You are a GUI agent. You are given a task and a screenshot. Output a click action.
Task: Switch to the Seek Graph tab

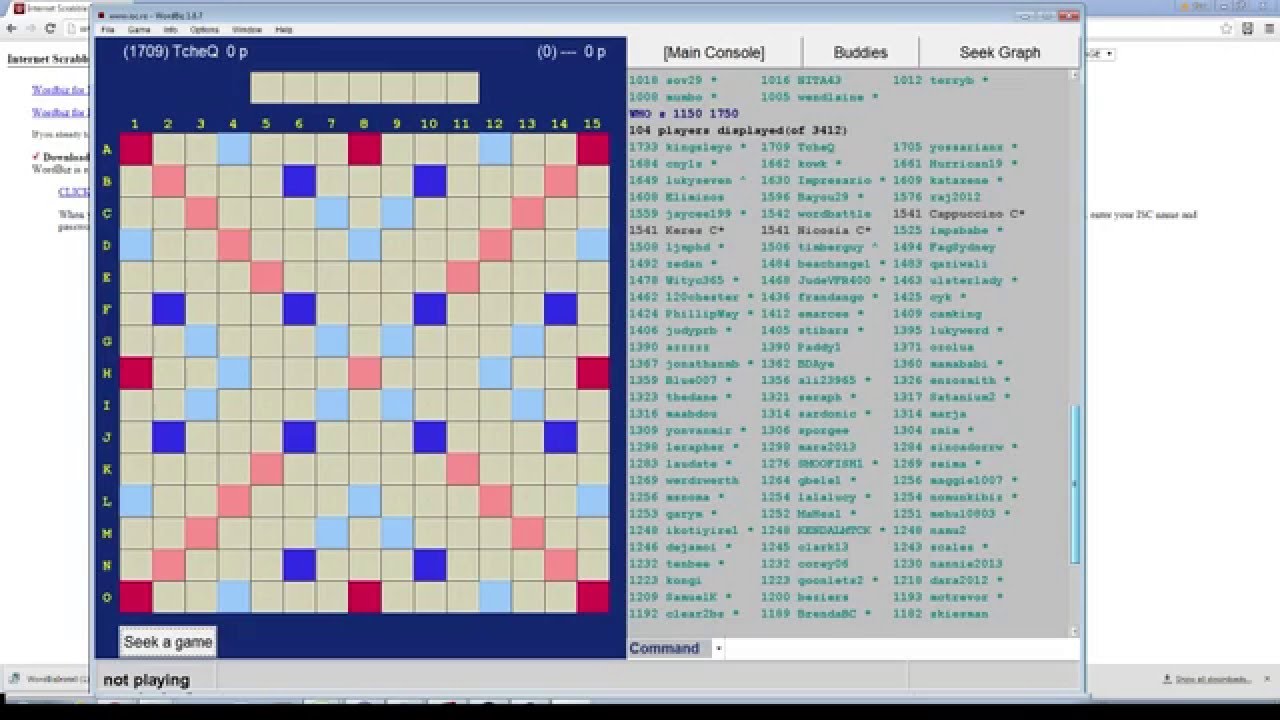point(1000,53)
